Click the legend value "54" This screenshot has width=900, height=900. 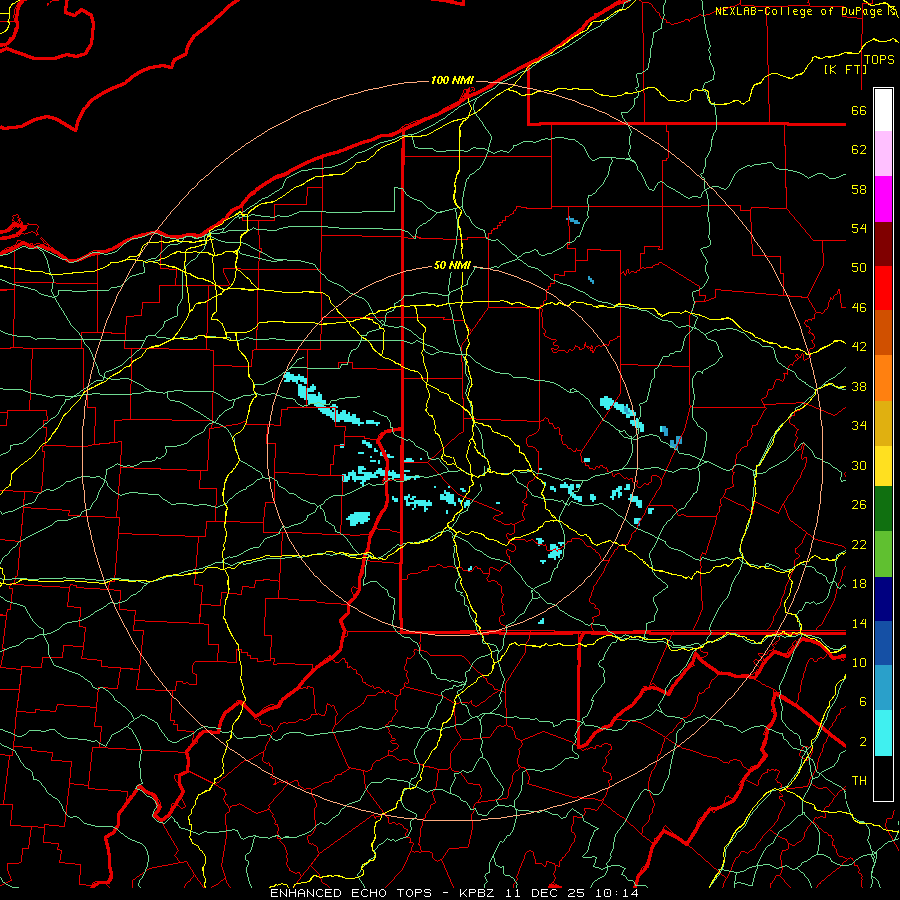[x=859, y=228]
